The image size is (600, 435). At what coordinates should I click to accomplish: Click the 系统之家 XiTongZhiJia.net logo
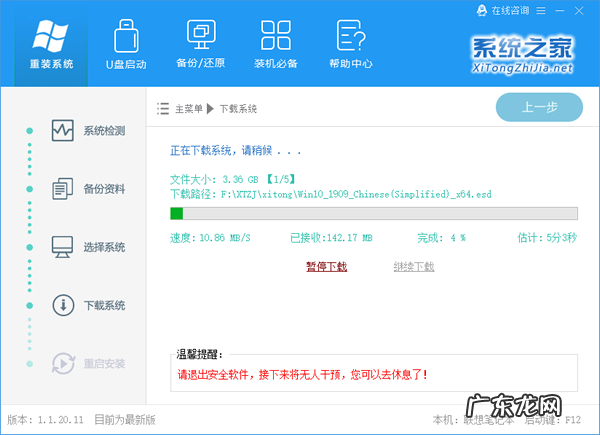(522, 55)
